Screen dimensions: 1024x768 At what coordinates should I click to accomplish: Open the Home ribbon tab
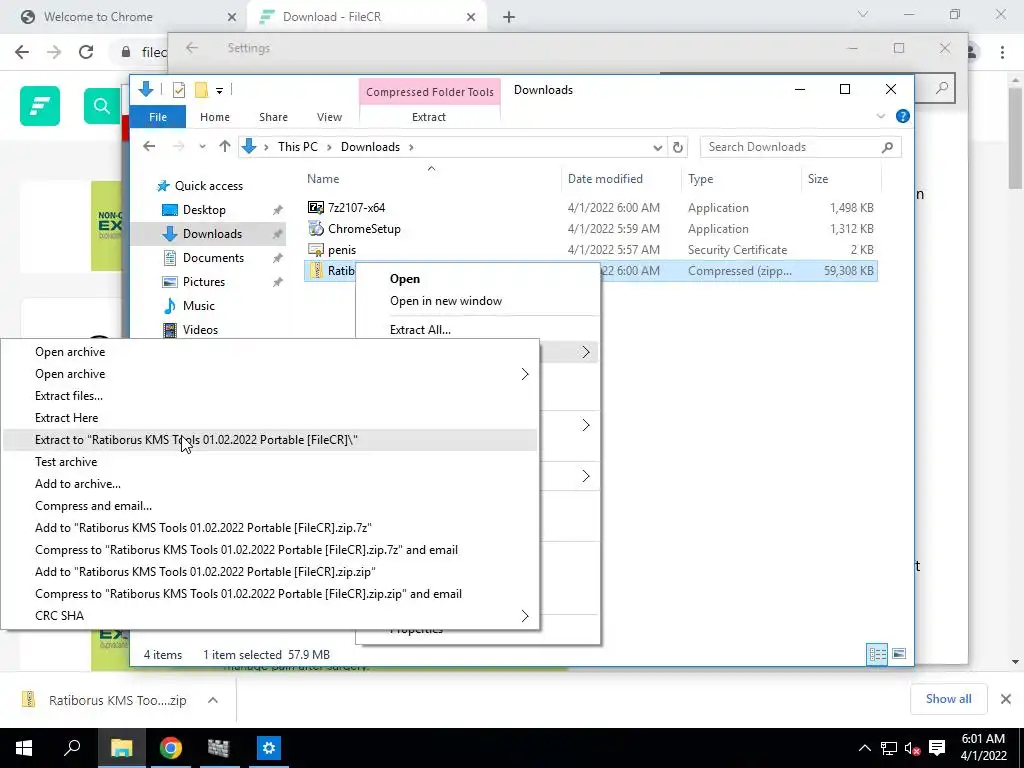click(215, 117)
